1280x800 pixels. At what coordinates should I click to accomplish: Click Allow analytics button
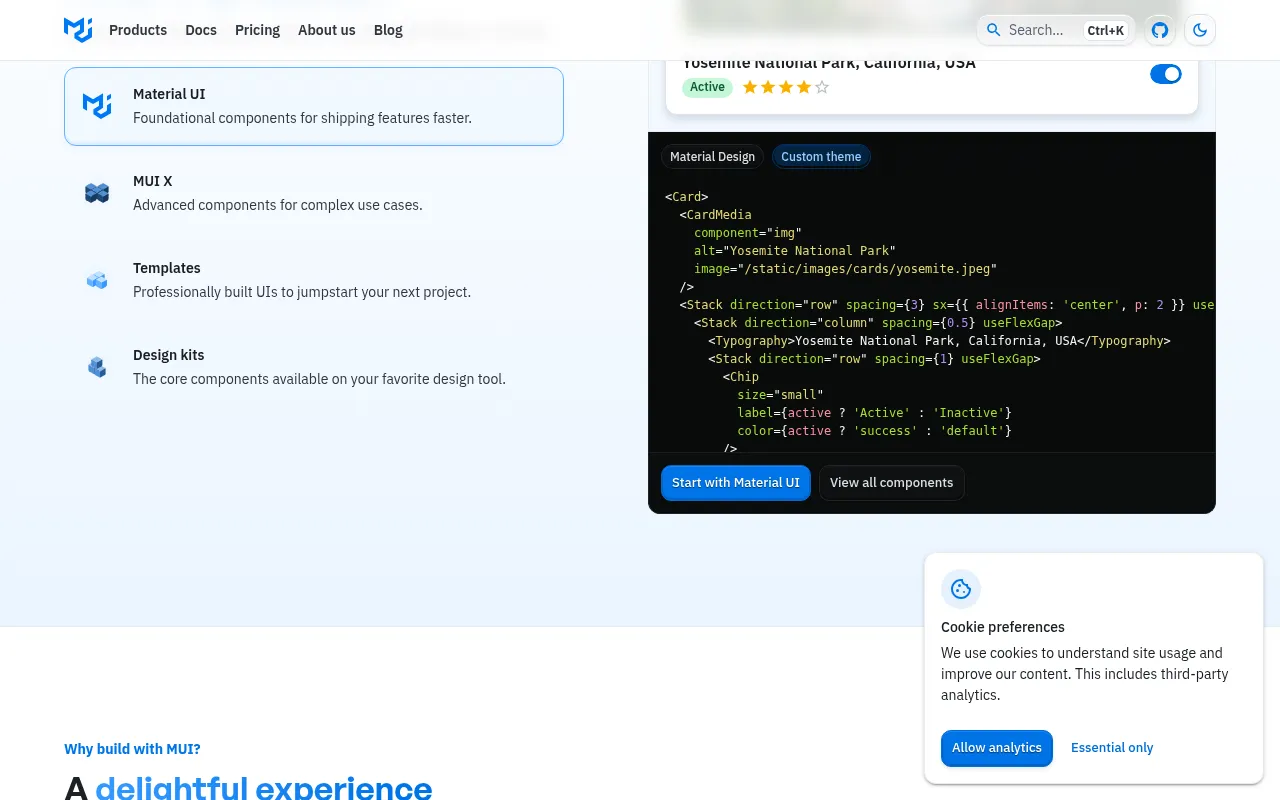(x=997, y=748)
